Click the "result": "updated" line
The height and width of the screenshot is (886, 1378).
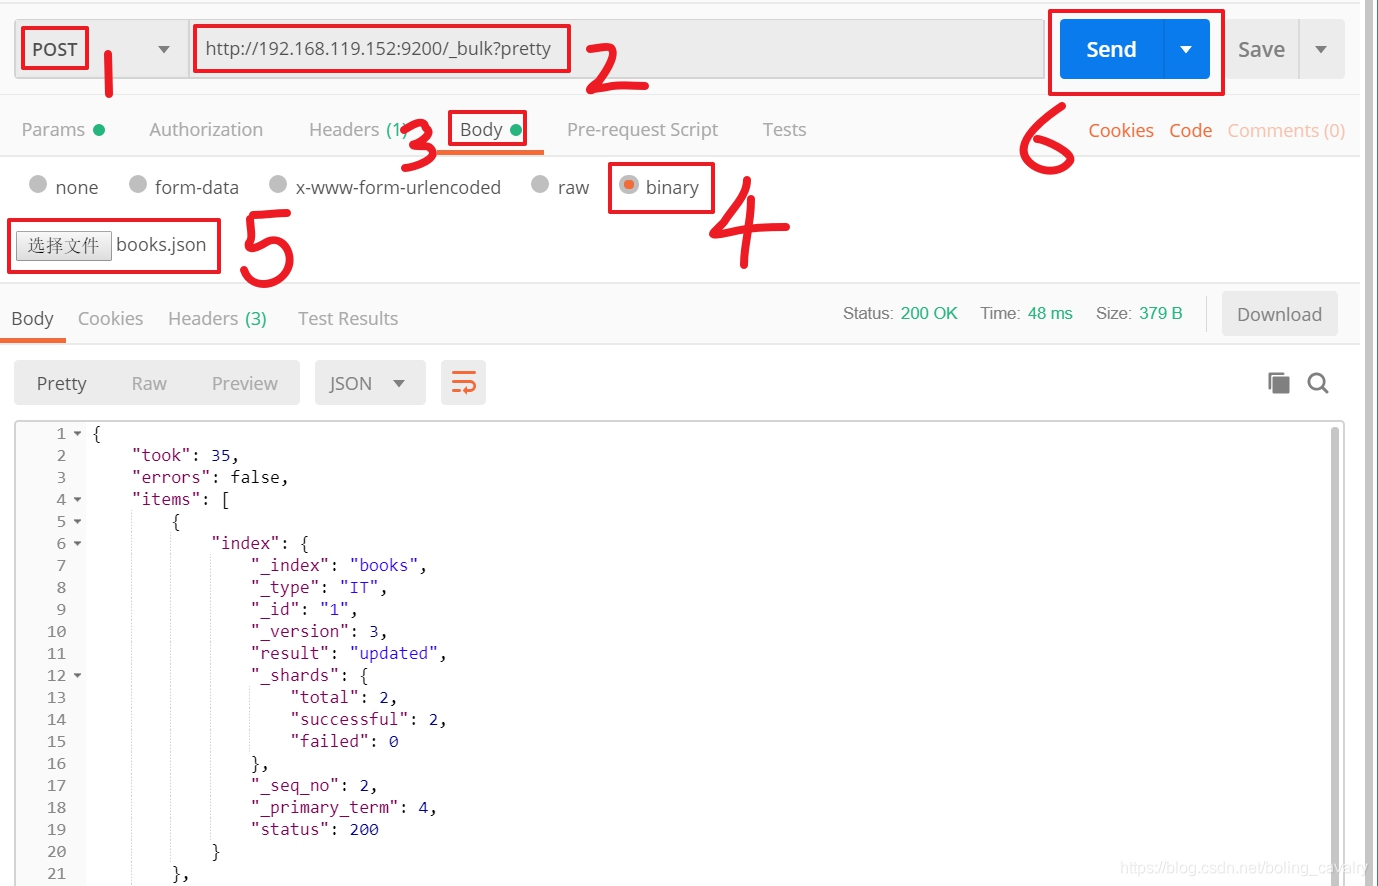pos(349,654)
